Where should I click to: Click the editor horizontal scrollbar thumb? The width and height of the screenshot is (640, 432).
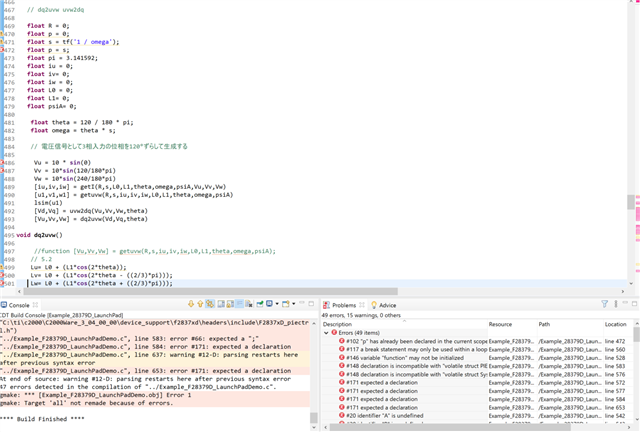(x=211, y=292)
